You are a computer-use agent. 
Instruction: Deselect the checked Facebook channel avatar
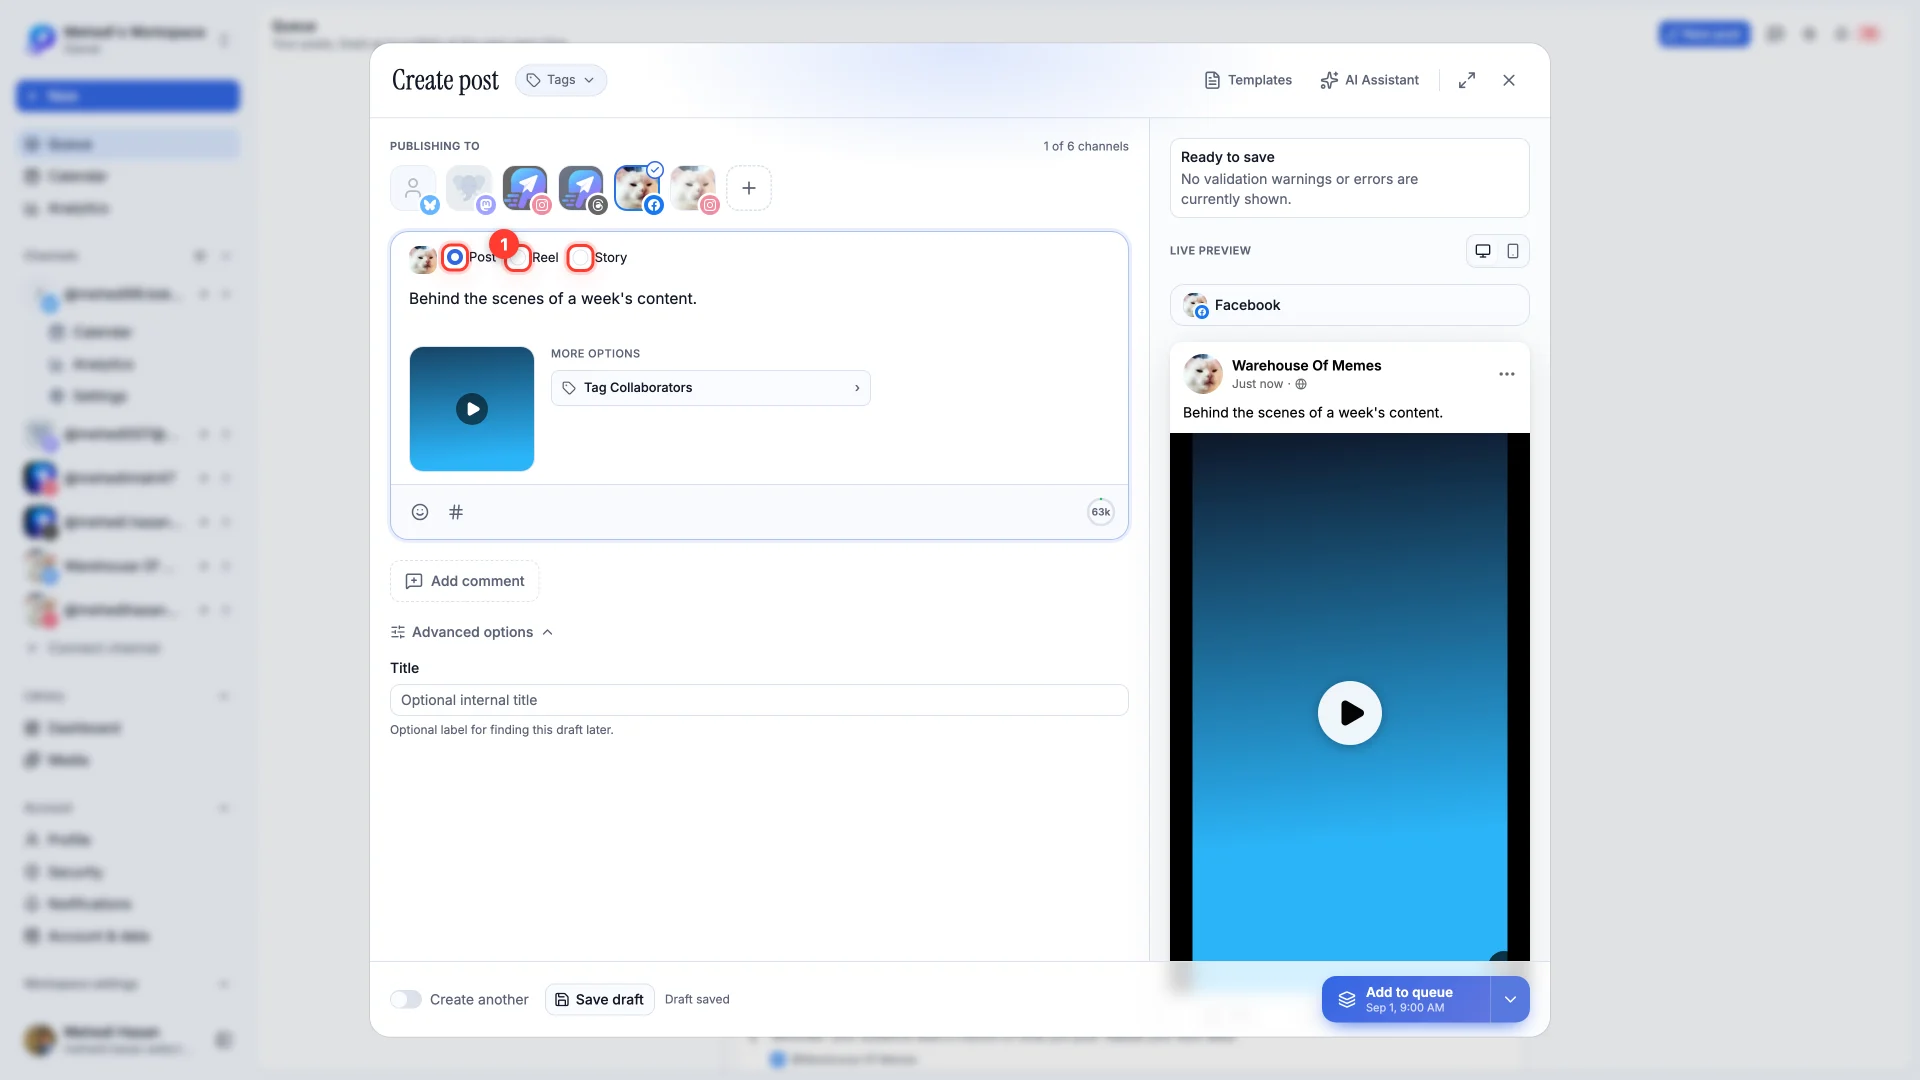pos(637,188)
